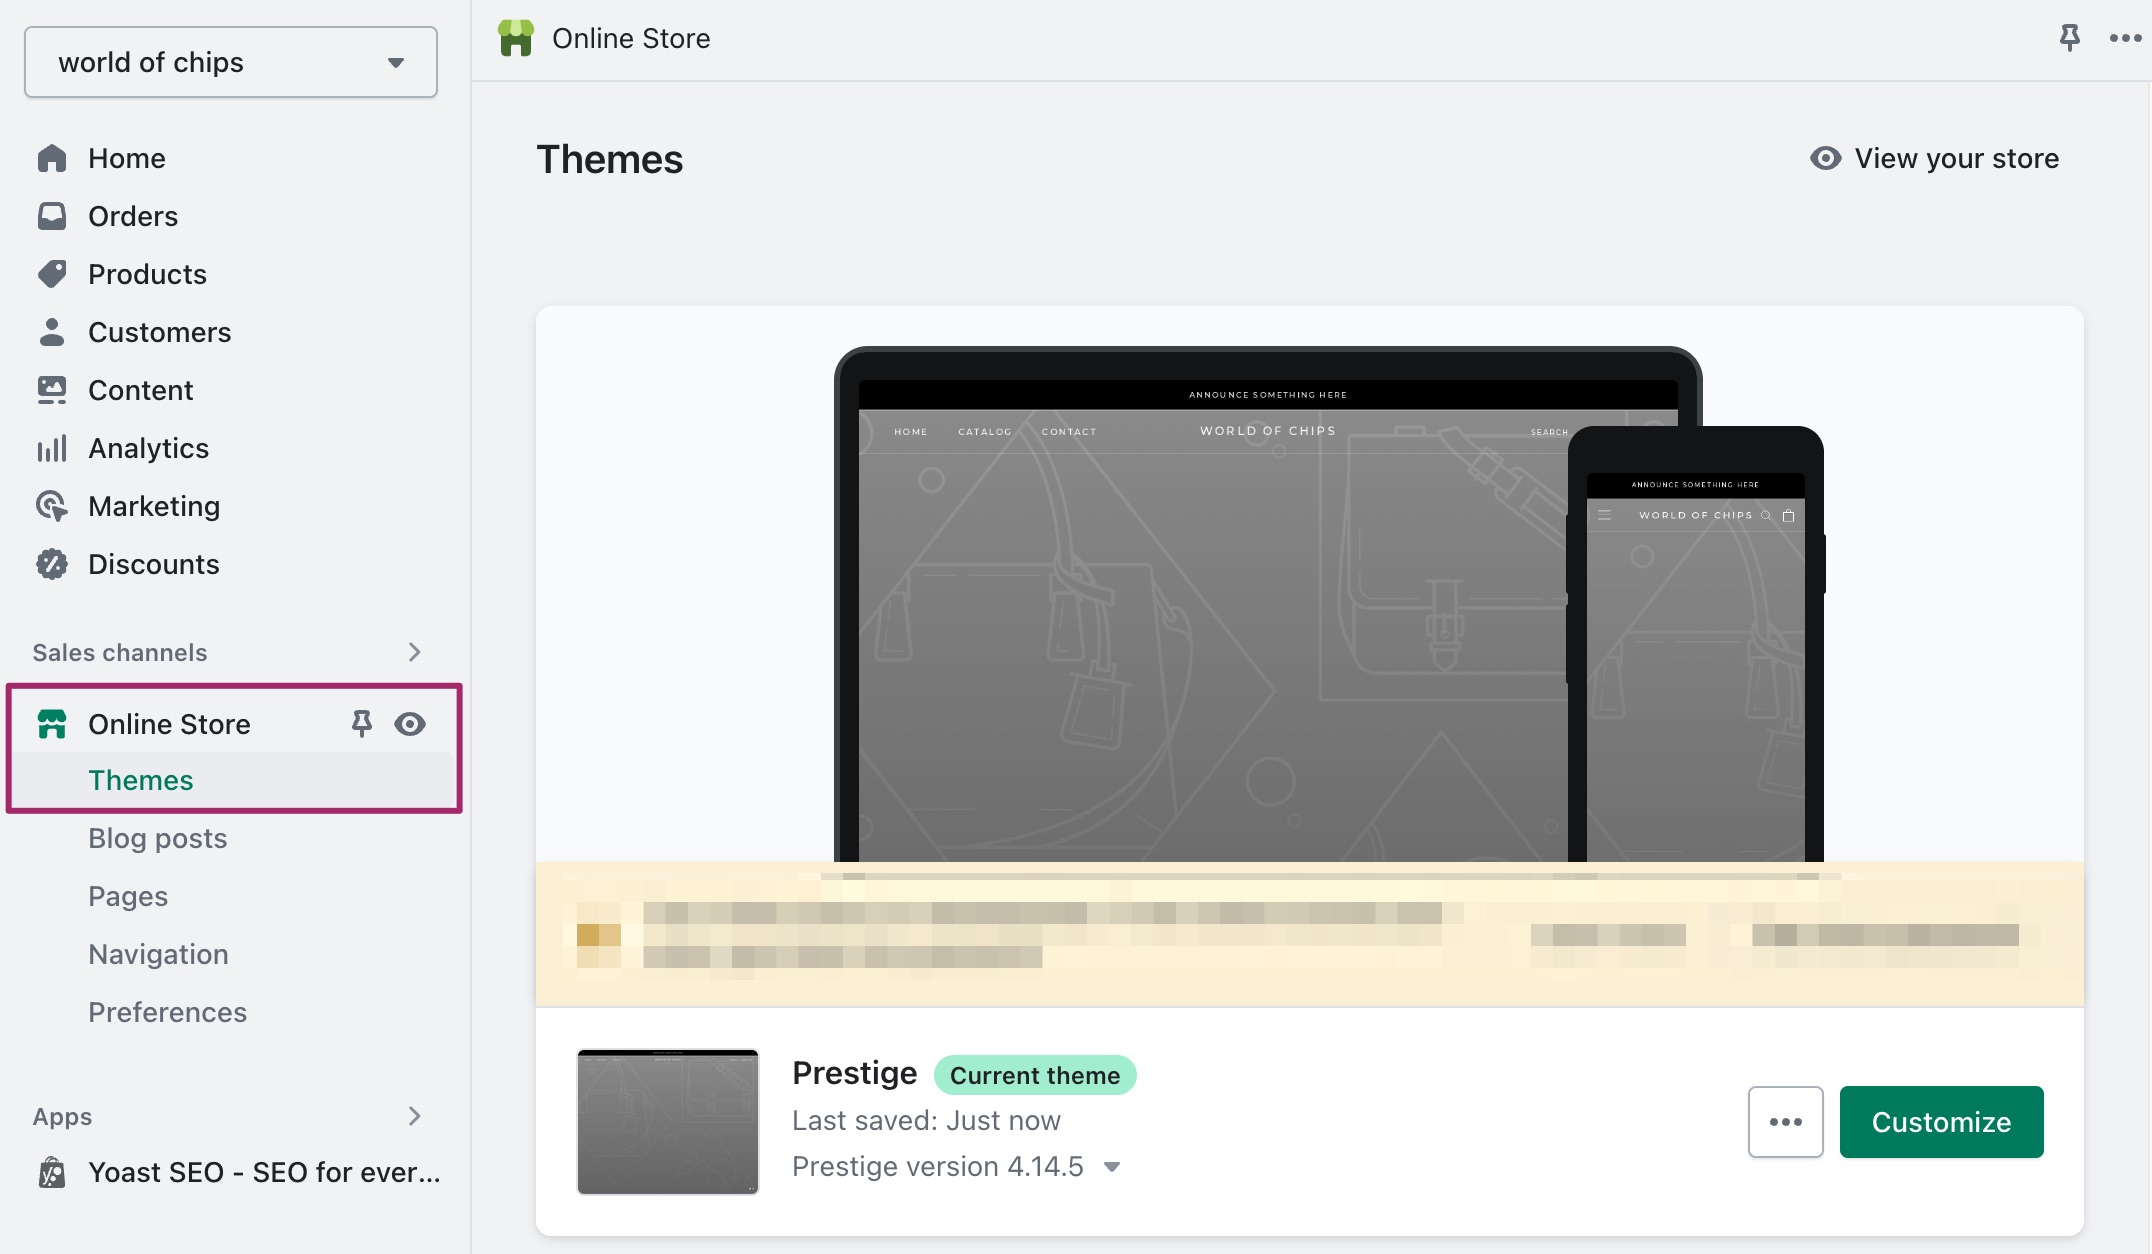Click the Analytics bar chart icon
Viewport: 2152px width, 1254px height.
(x=51, y=448)
